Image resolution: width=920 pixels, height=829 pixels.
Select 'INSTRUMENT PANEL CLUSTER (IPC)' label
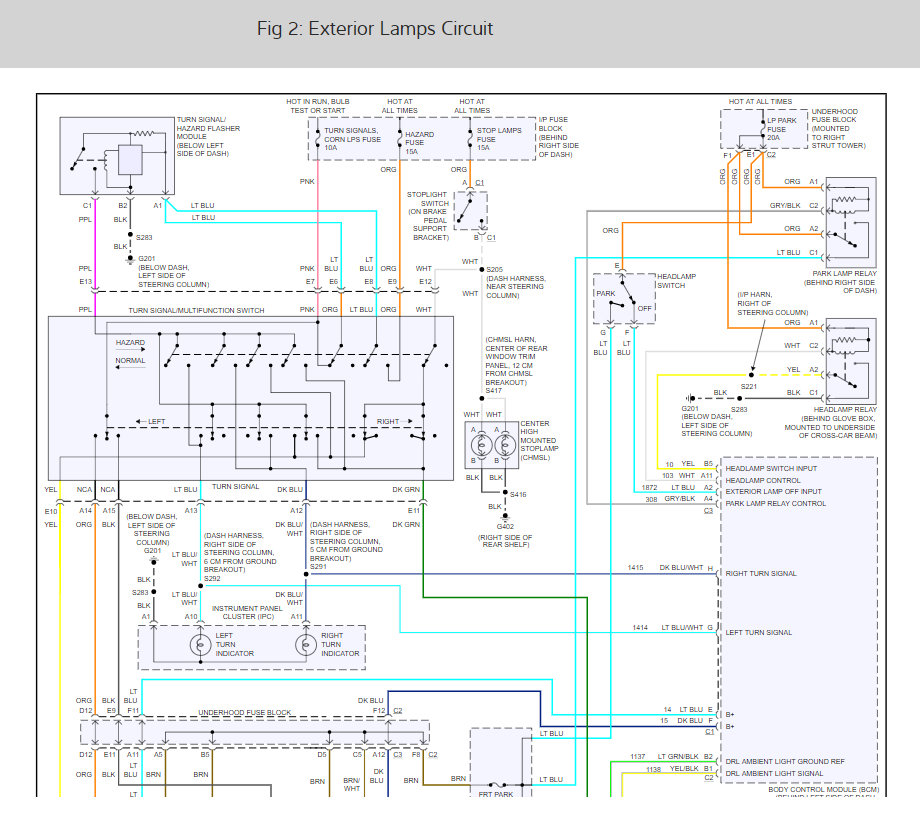(x=247, y=613)
